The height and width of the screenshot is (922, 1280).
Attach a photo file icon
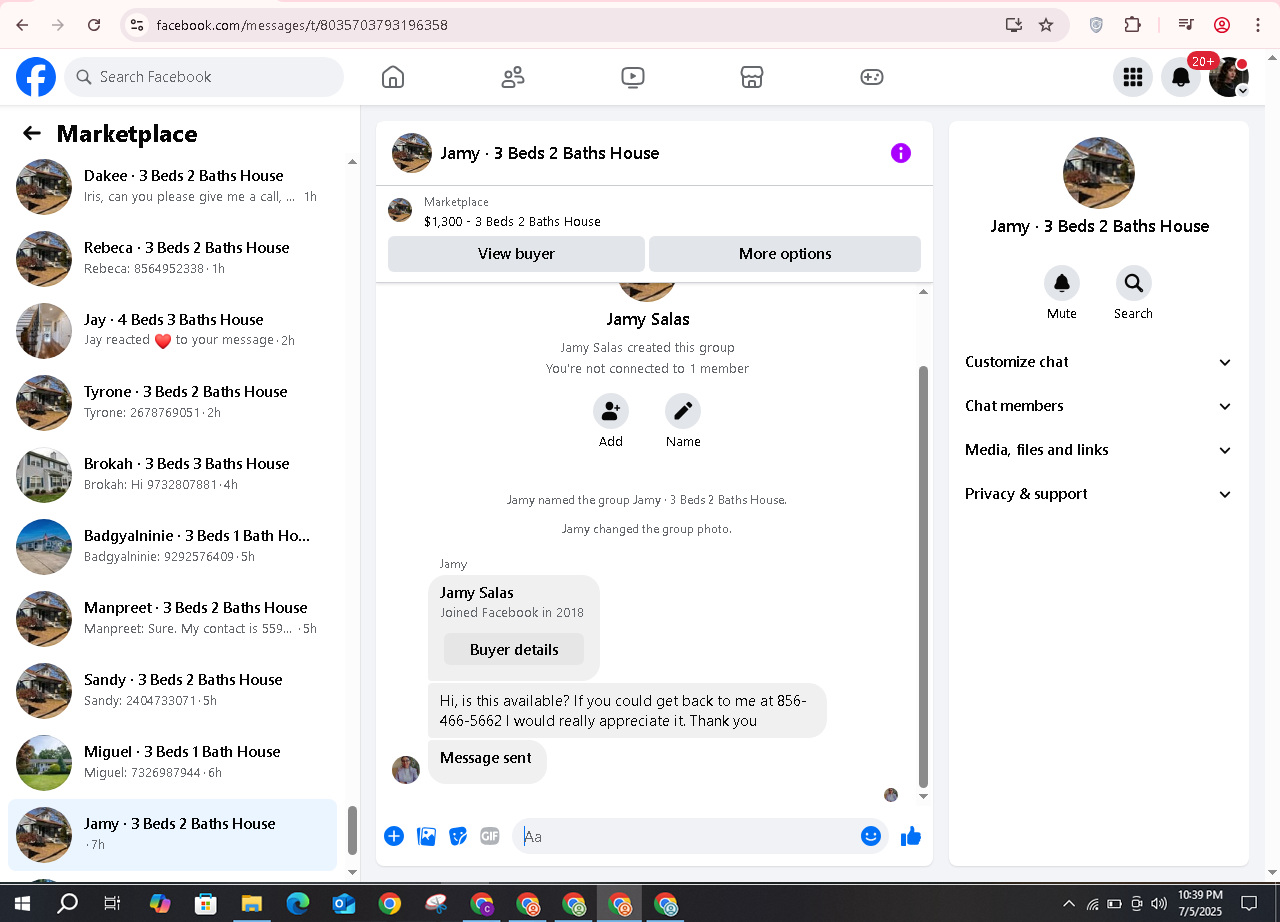426,836
